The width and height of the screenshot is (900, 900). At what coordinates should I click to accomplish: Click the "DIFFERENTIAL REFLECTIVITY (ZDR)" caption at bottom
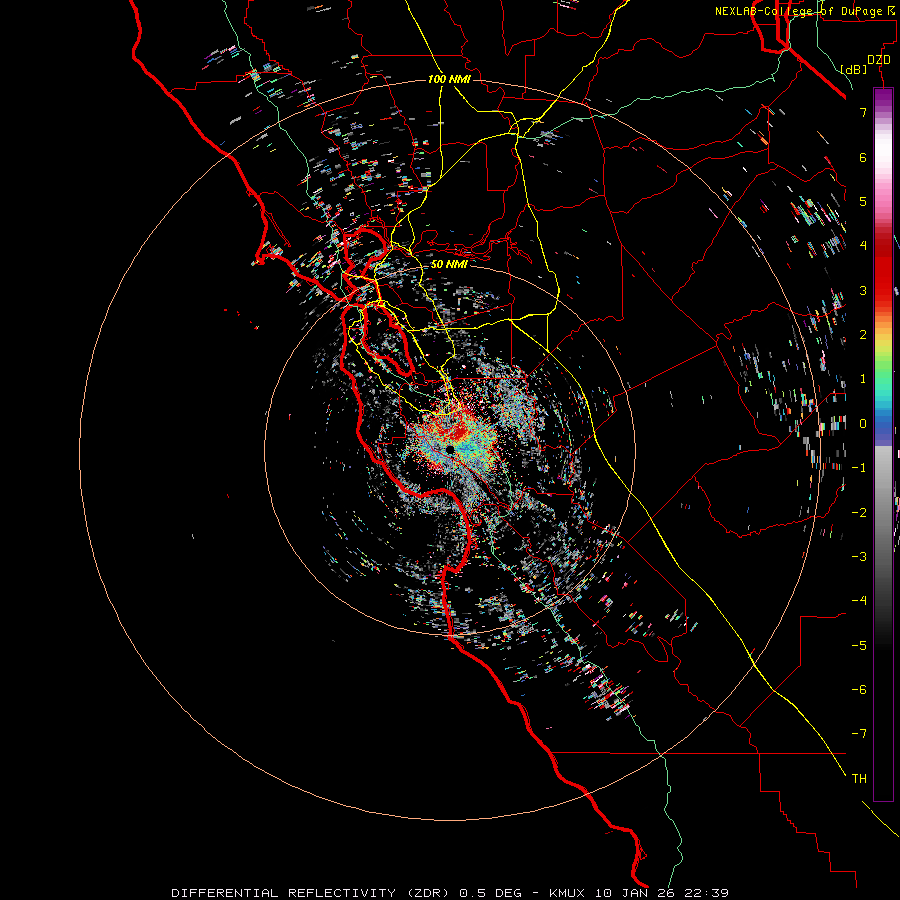tap(312, 893)
